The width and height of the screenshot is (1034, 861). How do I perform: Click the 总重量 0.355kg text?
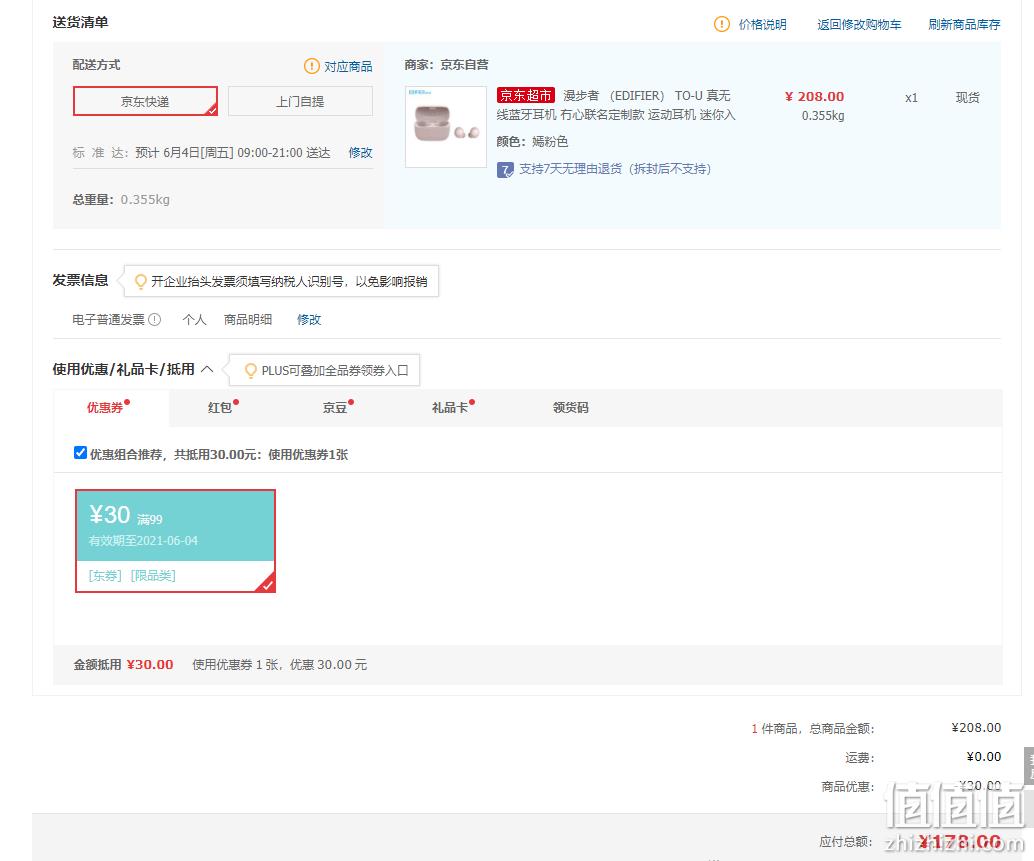[x=121, y=199]
